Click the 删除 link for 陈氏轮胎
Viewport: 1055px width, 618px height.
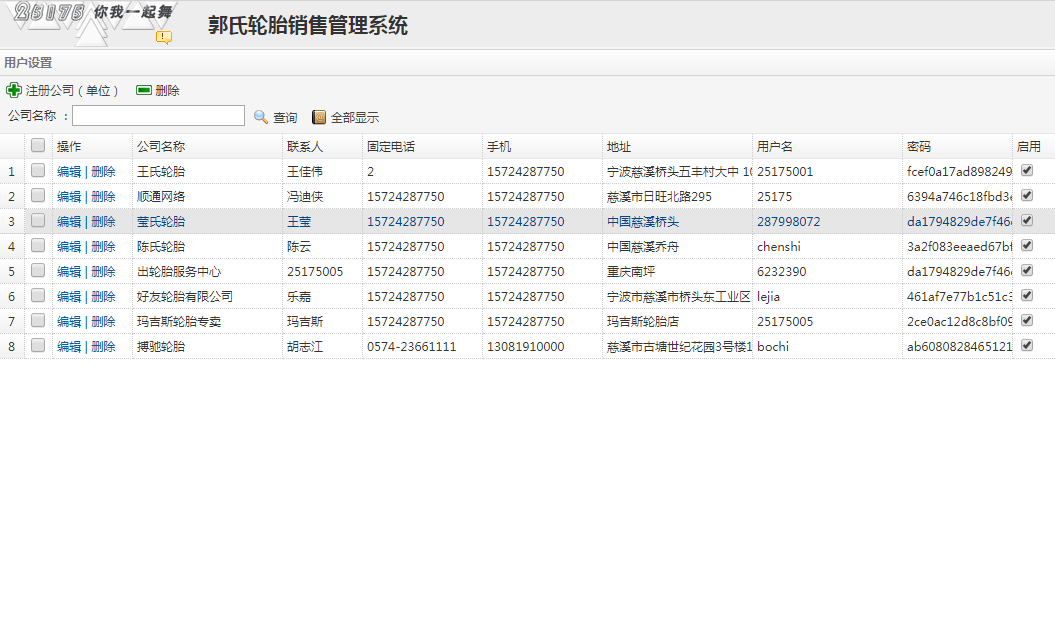(x=103, y=247)
